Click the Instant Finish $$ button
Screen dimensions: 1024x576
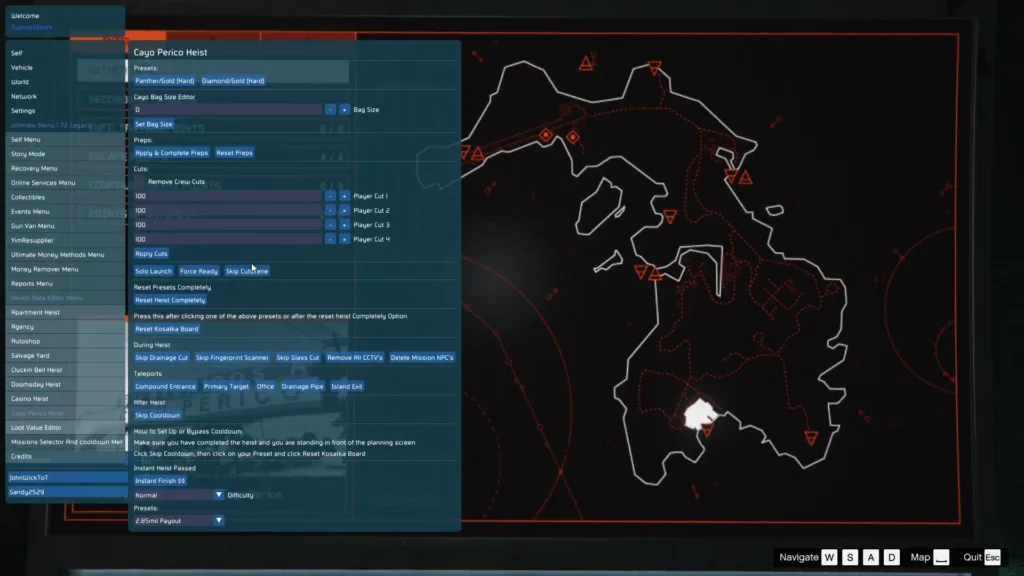(x=160, y=481)
